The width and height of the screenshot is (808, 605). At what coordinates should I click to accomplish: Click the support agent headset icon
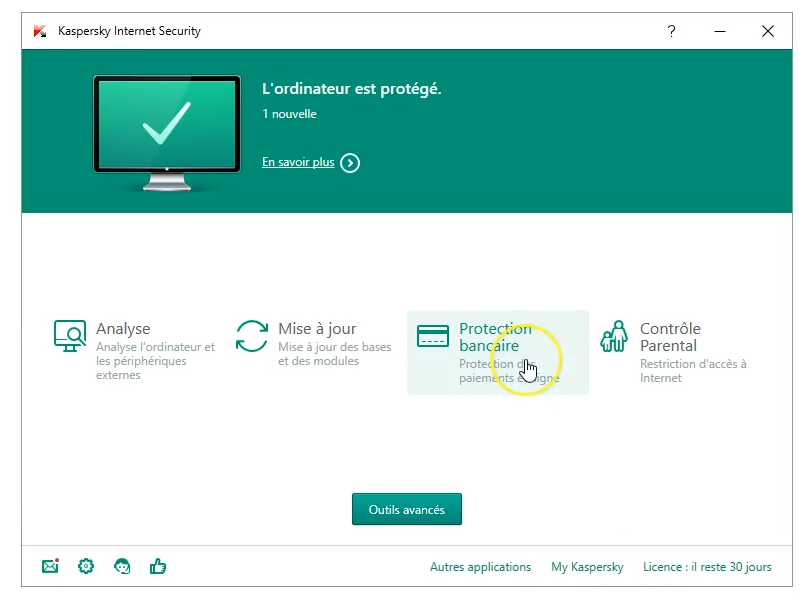tap(122, 566)
